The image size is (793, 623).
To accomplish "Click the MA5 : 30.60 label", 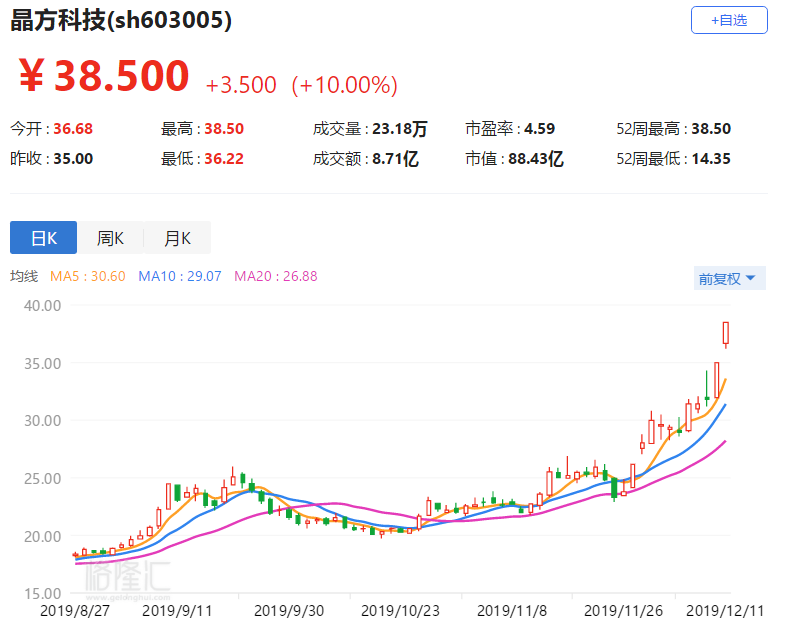I will tap(87, 276).
